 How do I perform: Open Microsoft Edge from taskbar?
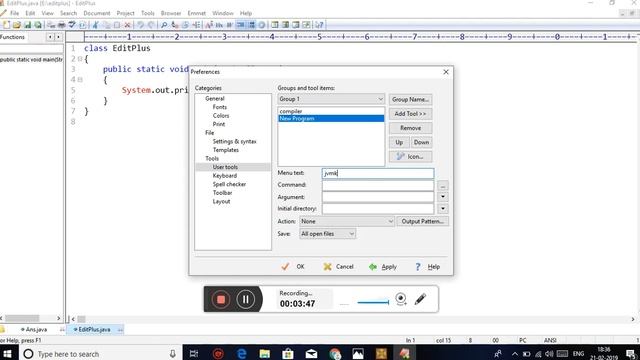tap(242, 353)
